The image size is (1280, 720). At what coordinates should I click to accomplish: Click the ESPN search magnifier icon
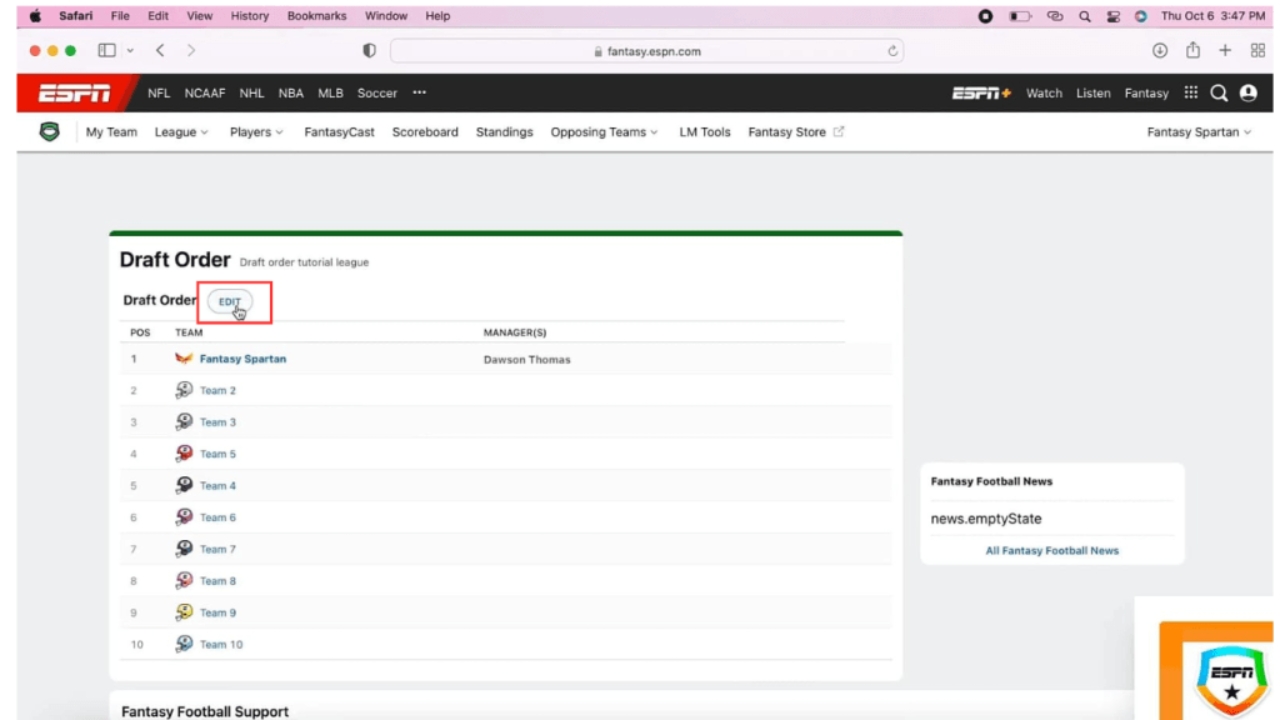coord(1219,93)
